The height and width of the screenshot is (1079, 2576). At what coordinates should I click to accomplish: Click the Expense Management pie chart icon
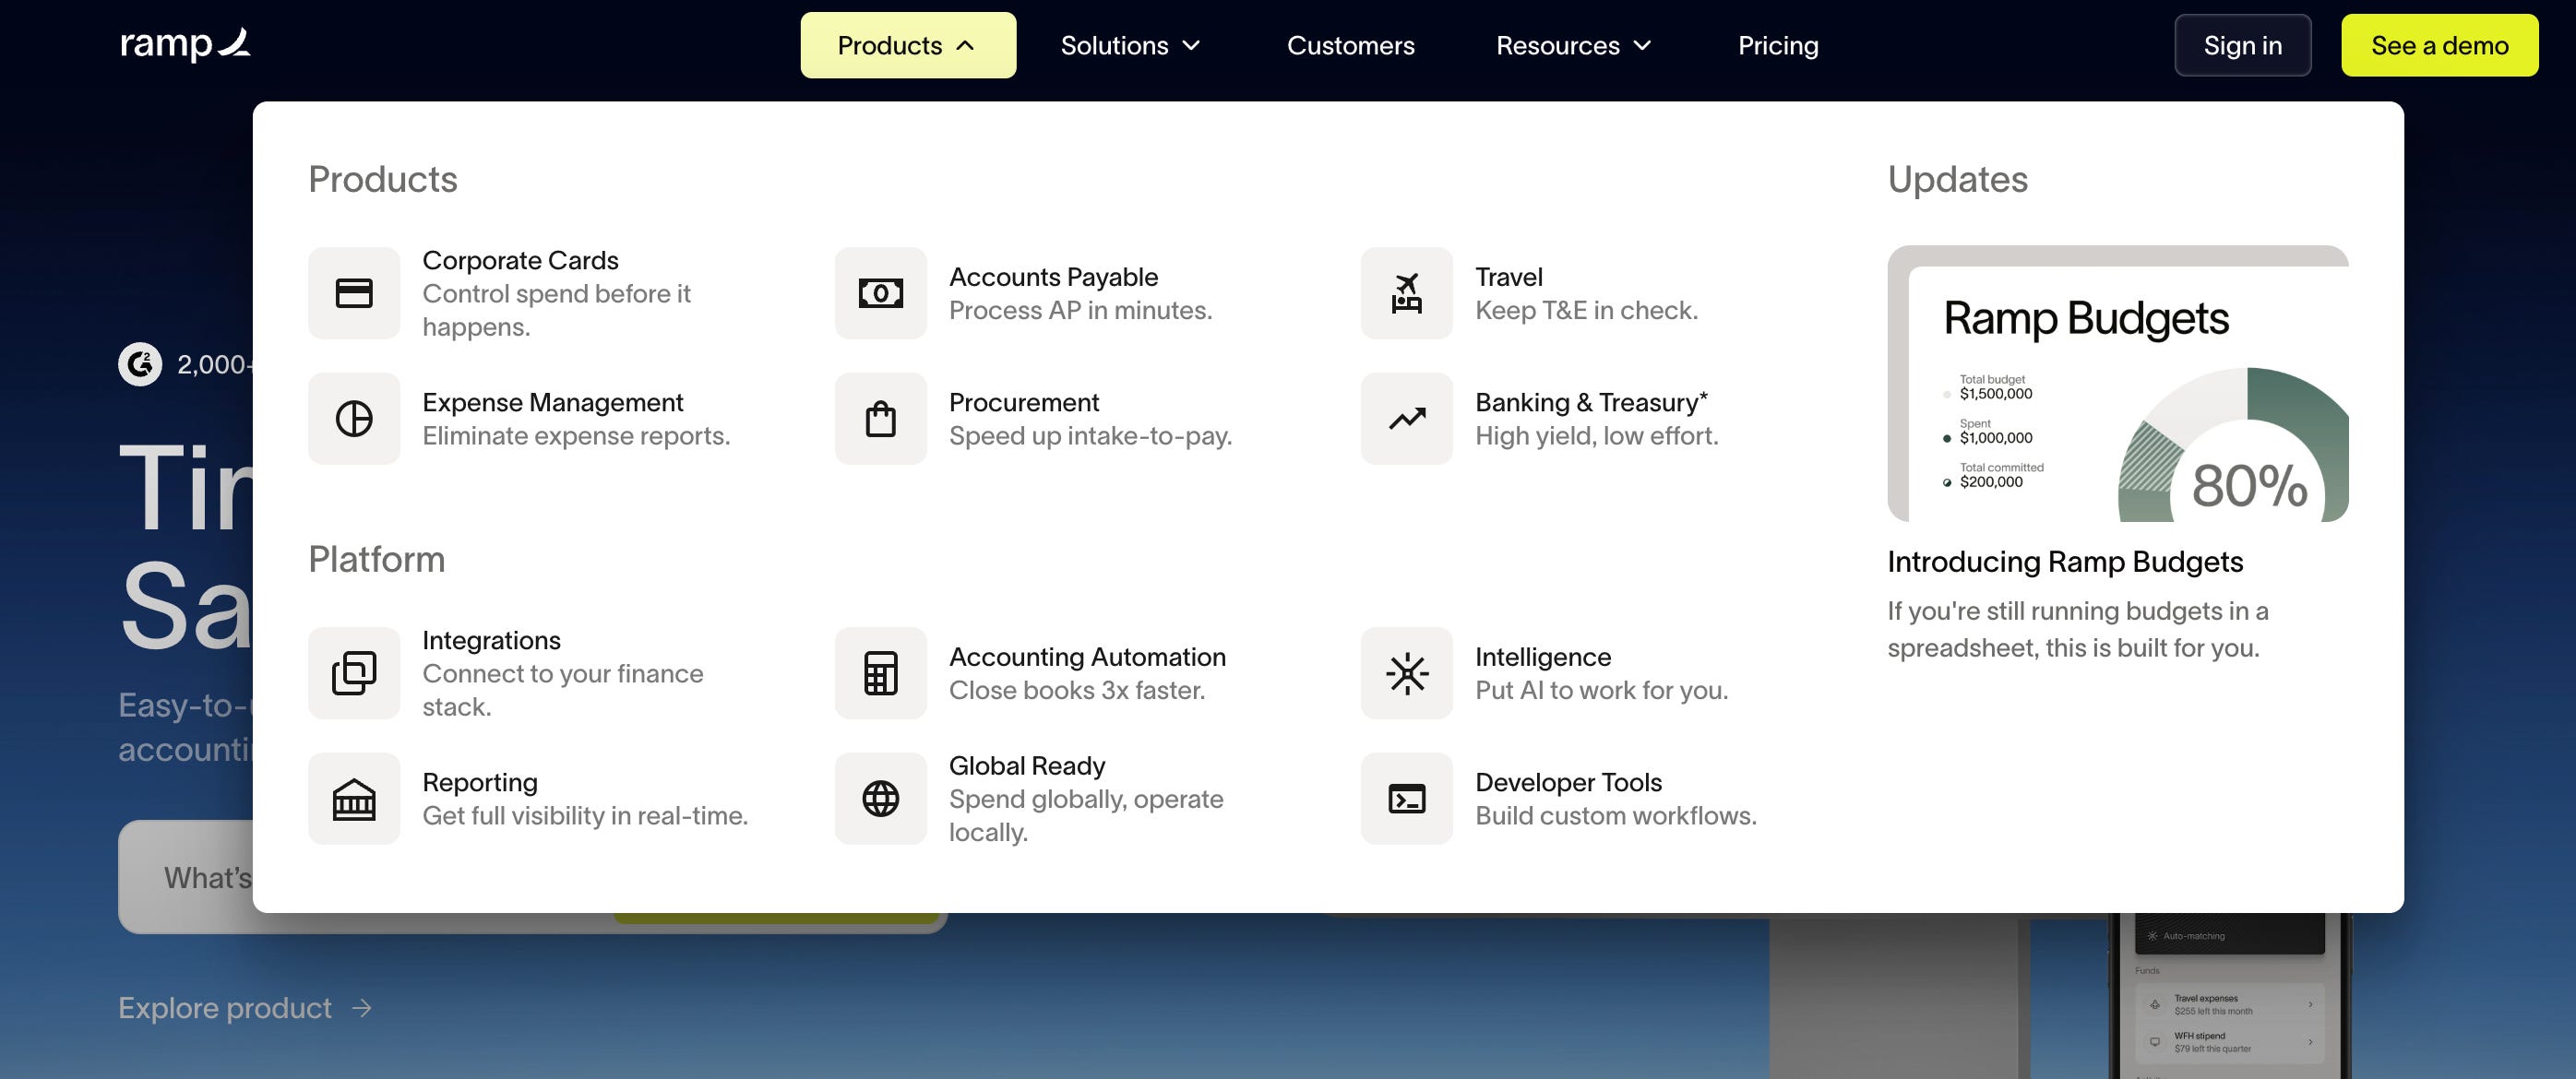click(354, 418)
